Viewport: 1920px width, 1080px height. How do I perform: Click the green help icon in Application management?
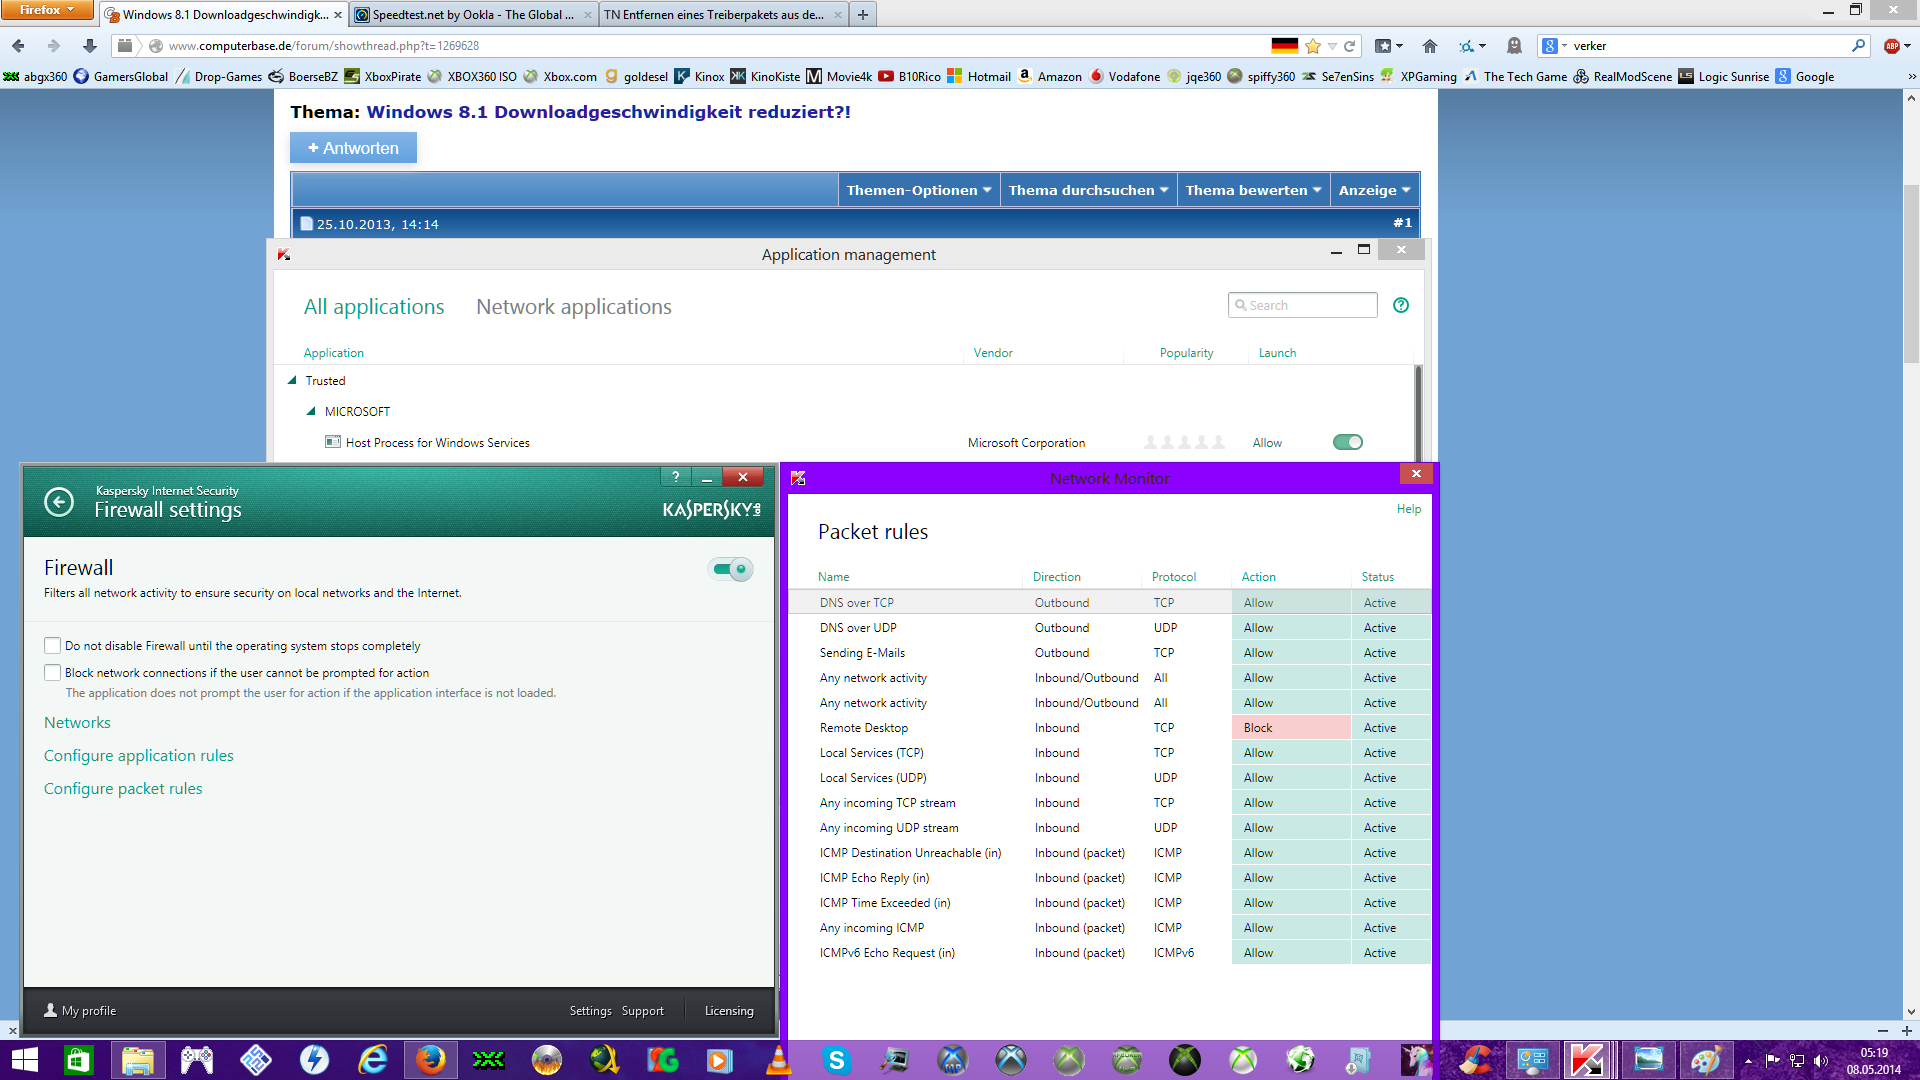1401,305
